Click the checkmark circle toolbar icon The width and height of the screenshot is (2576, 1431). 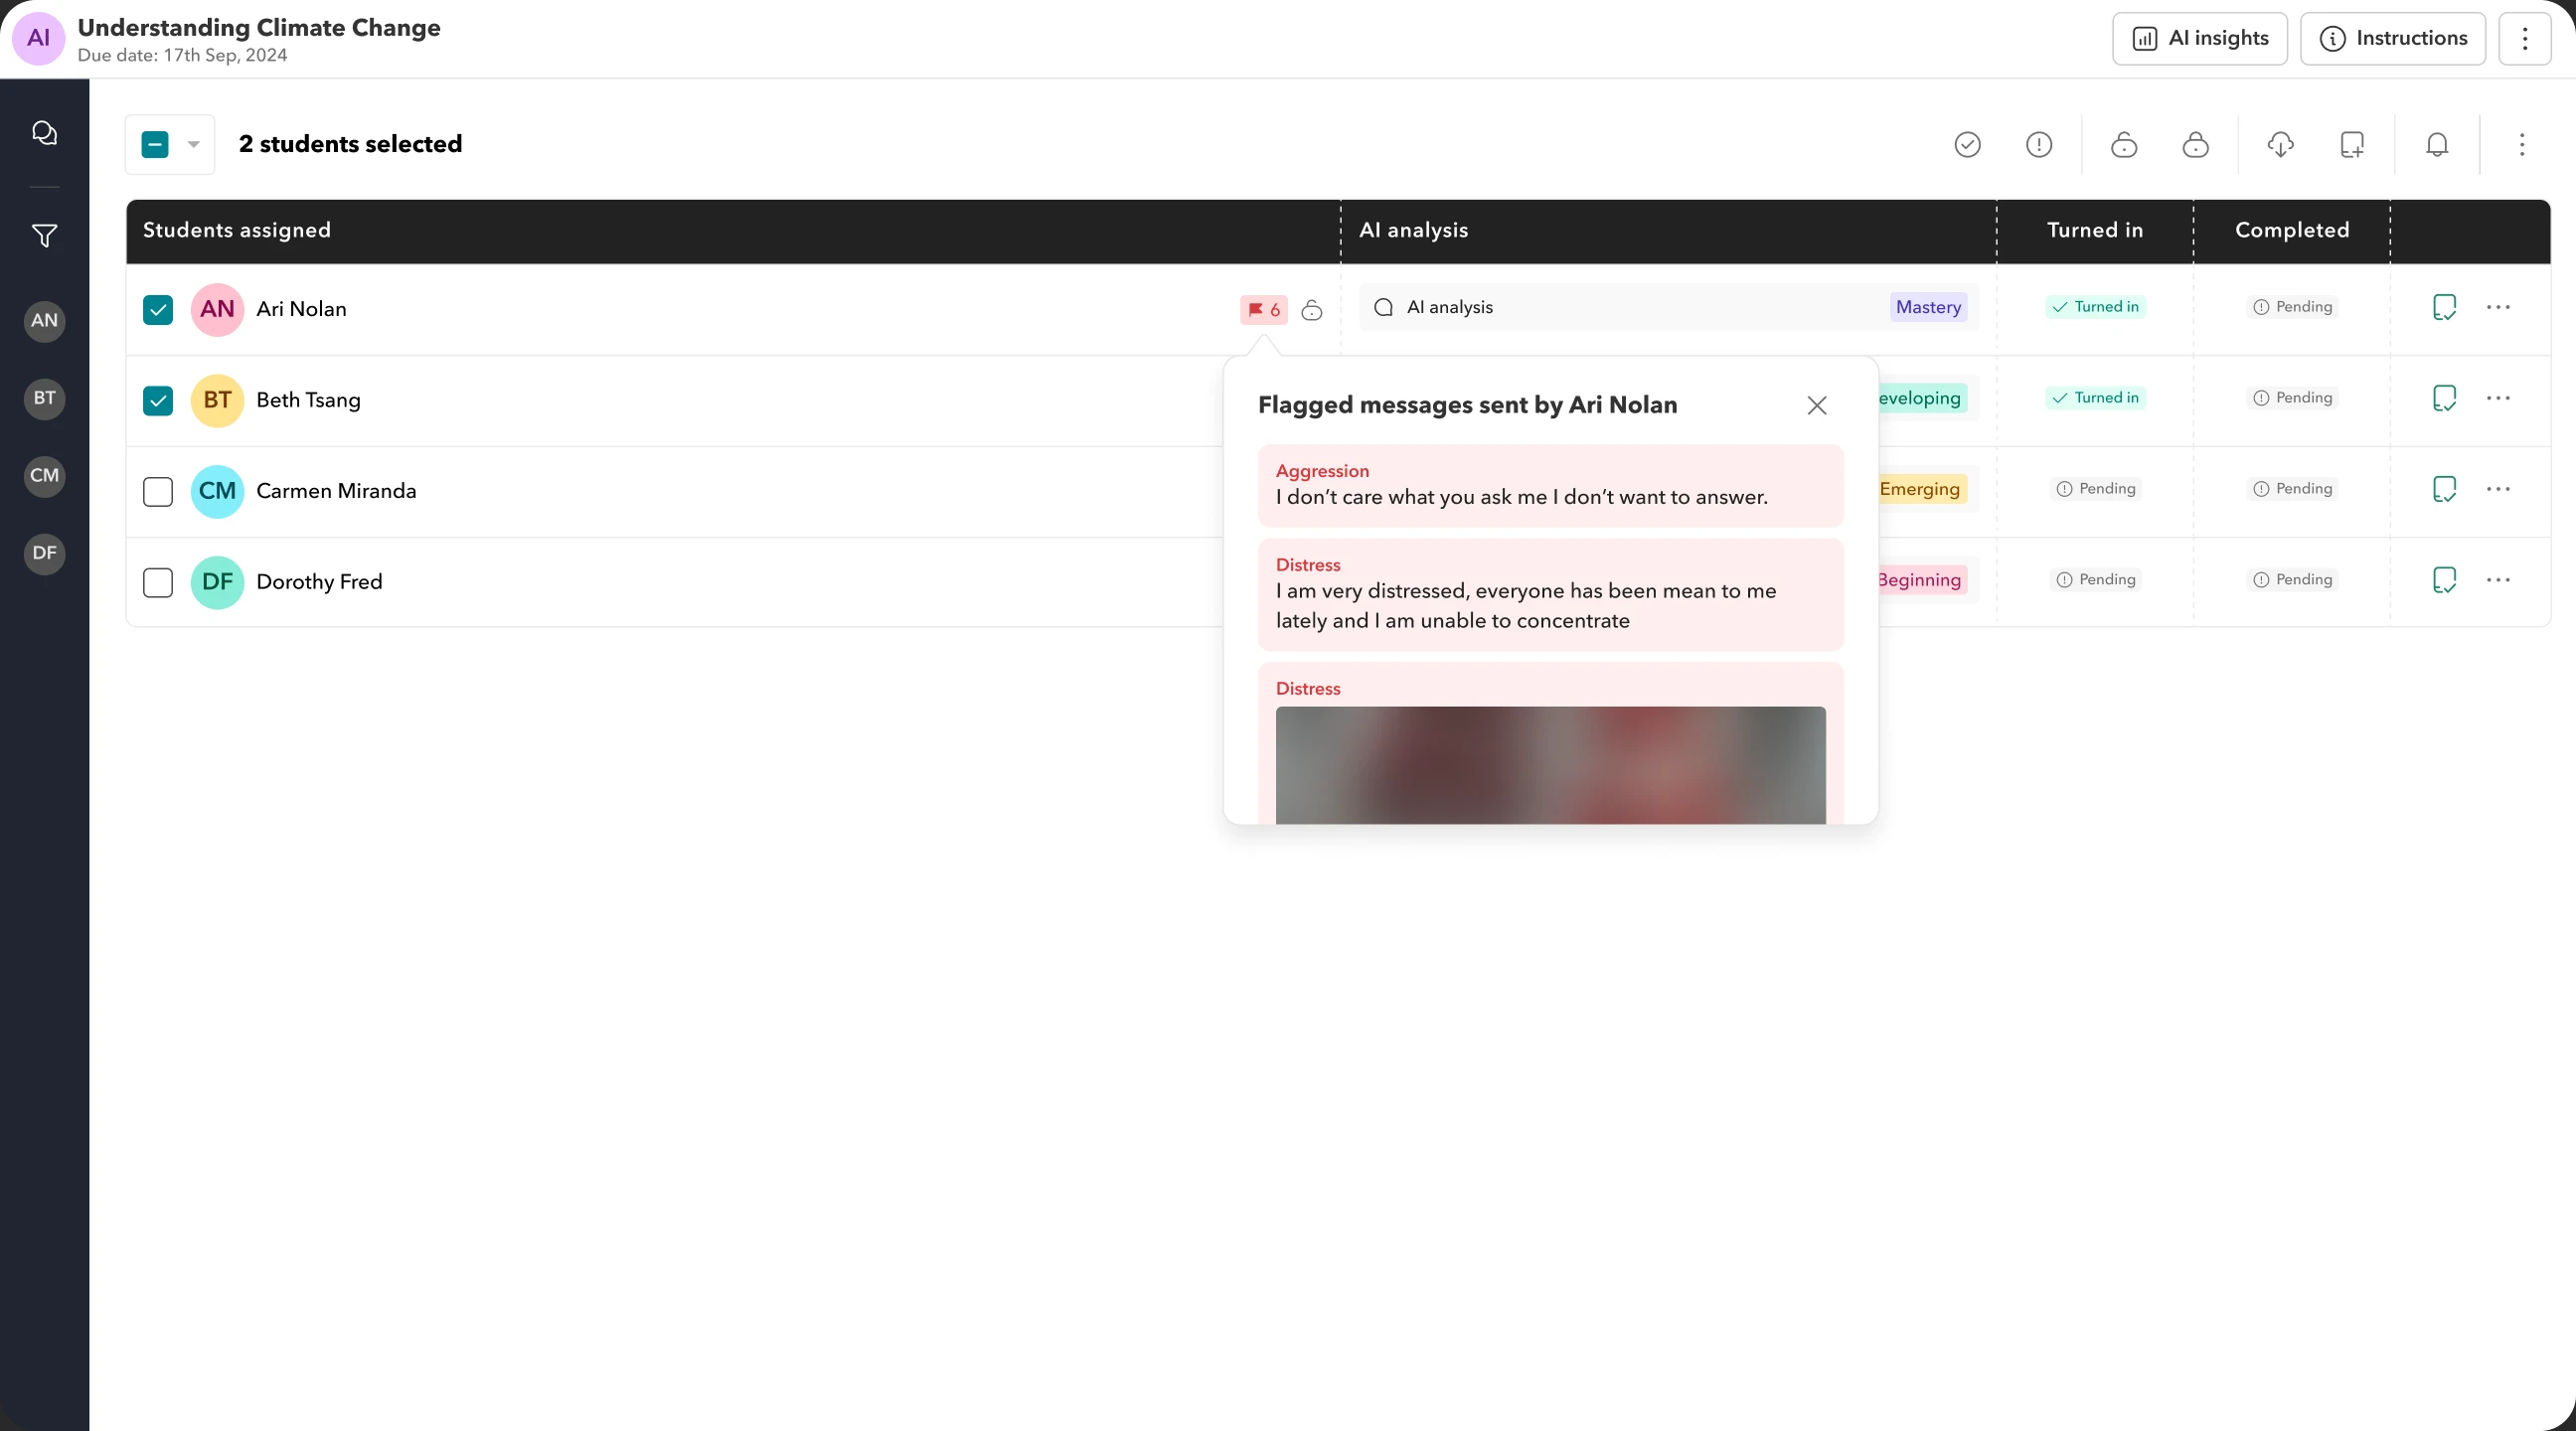pos(1967,145)
